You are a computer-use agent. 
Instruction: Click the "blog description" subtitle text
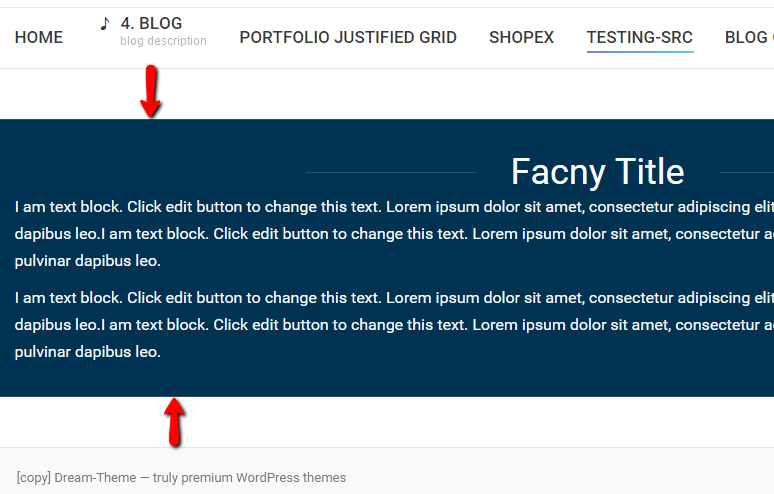(x=163, y=42)
